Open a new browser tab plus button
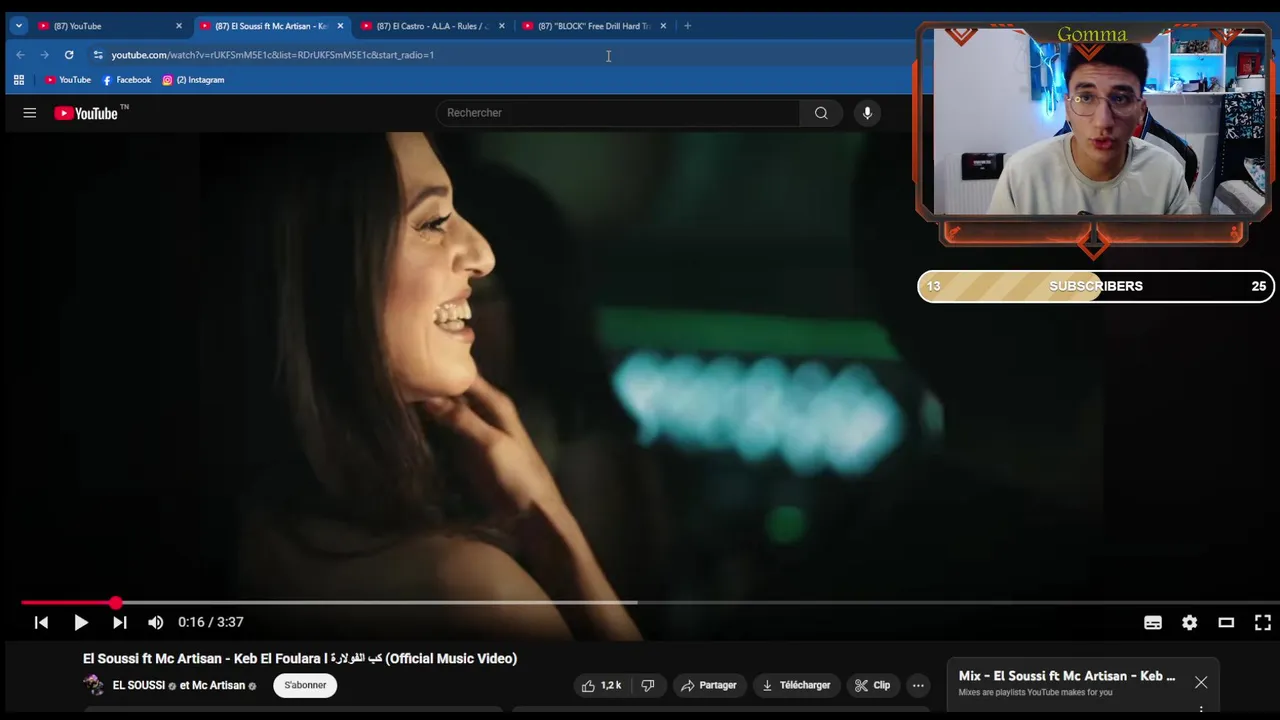1280x720 pixels. point(687,26)
